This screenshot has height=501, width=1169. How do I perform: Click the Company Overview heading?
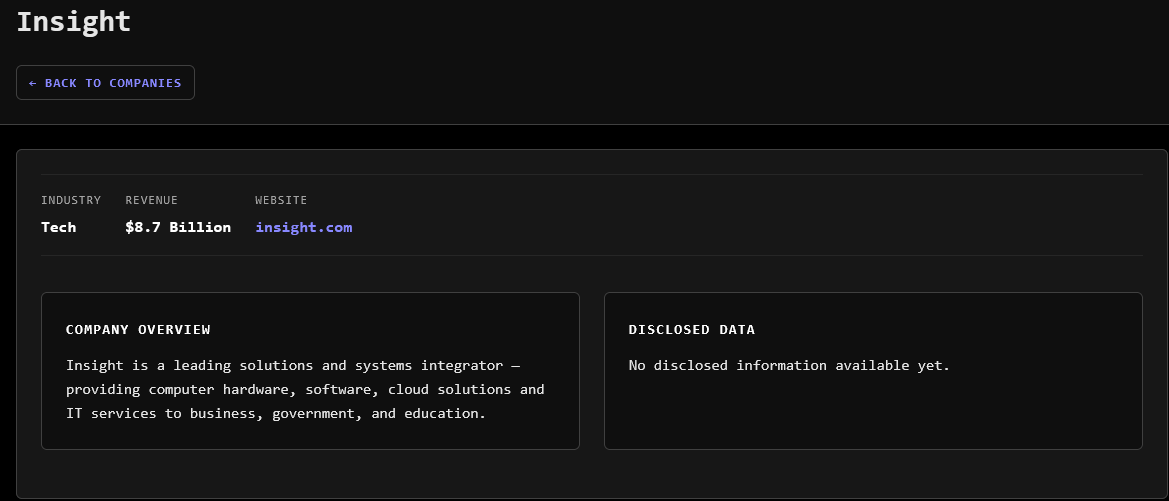click(x=138, y=329)
